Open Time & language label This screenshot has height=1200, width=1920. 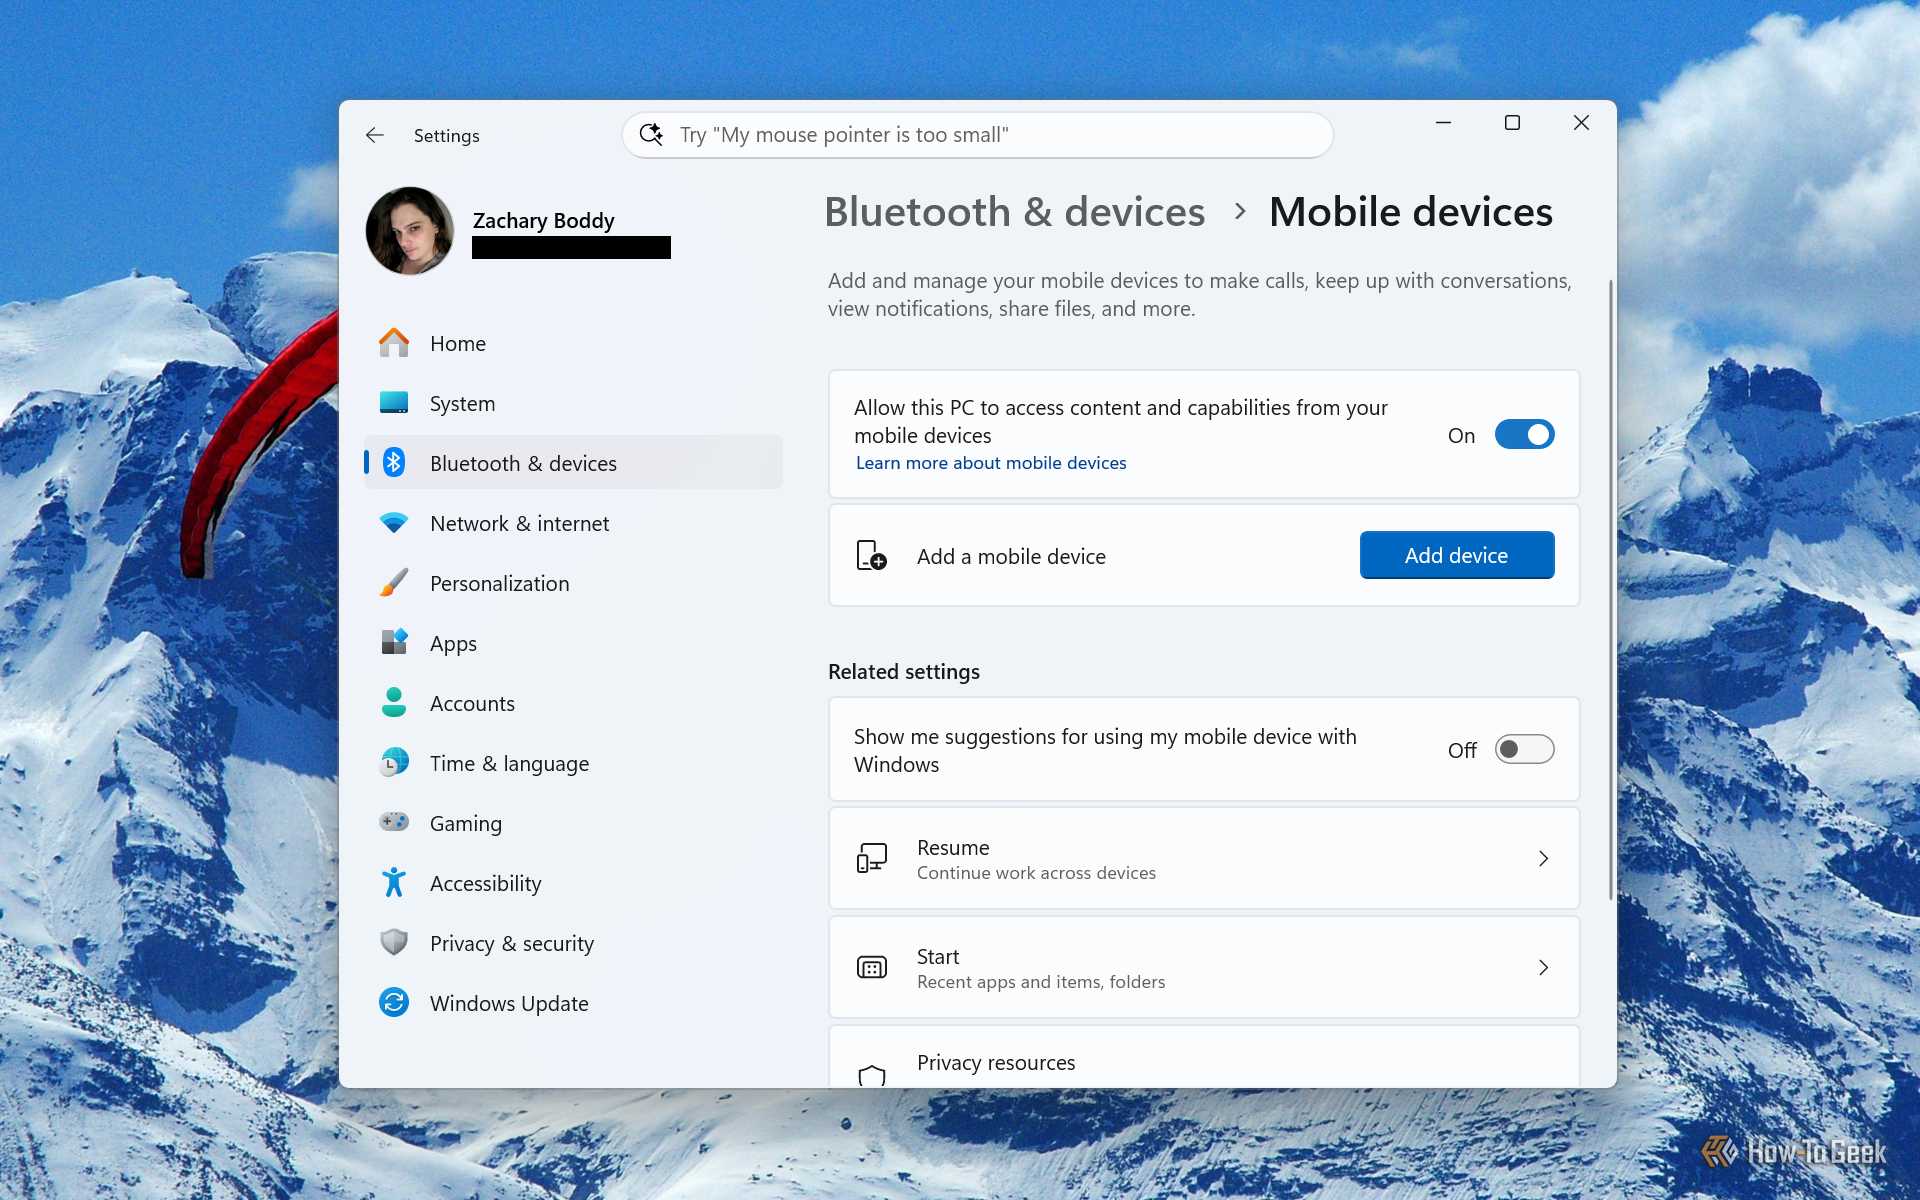click(509, 764)
